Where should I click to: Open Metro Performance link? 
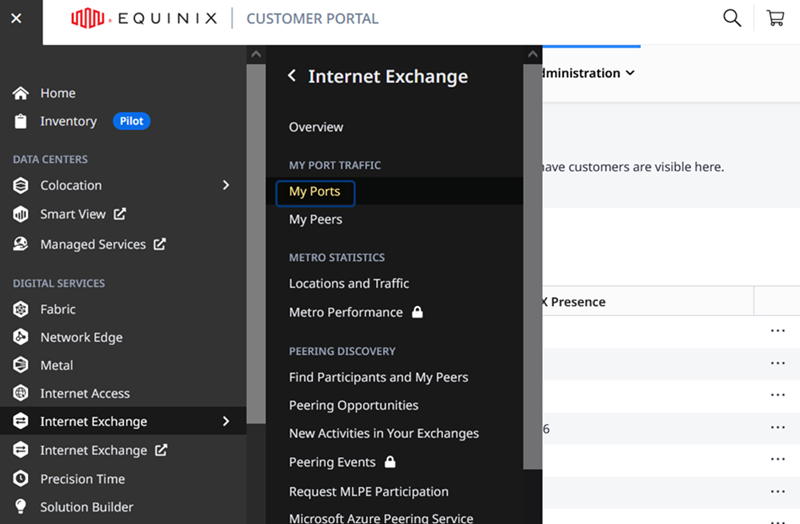345,312
